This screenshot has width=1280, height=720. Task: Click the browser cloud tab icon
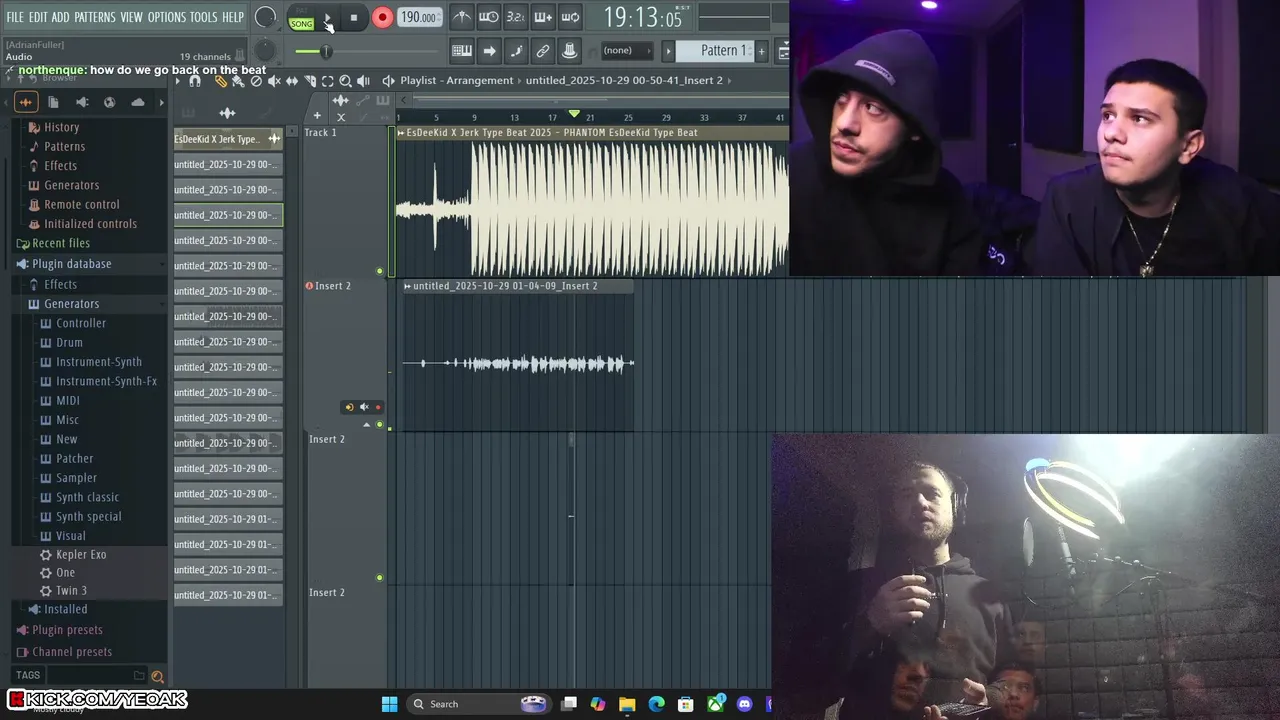(x=137, y=102)
